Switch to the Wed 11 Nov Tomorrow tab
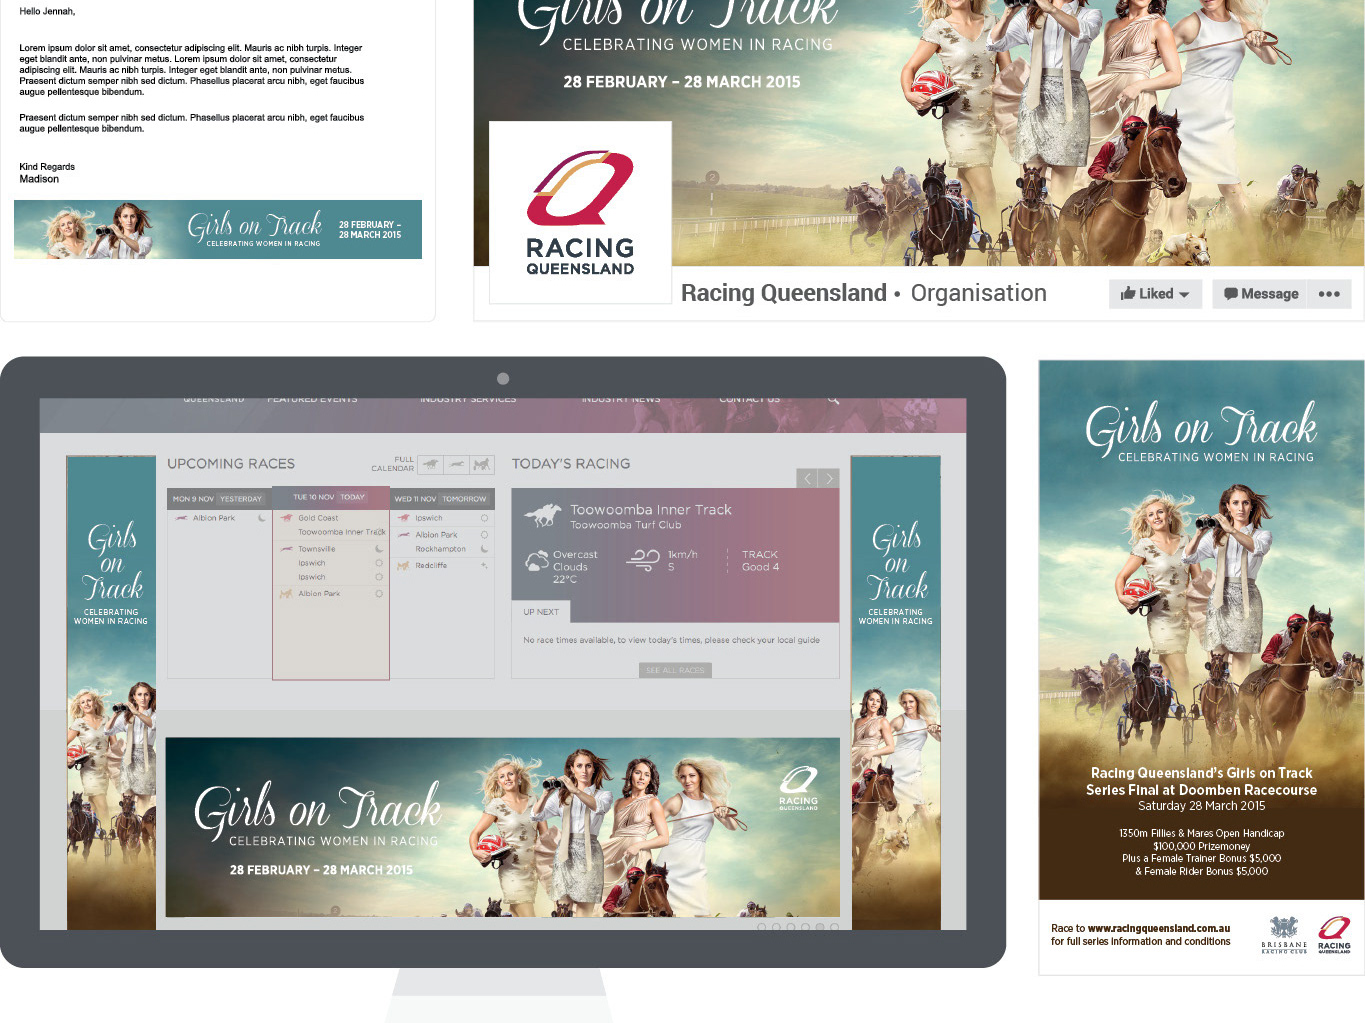 coord(441,498)
